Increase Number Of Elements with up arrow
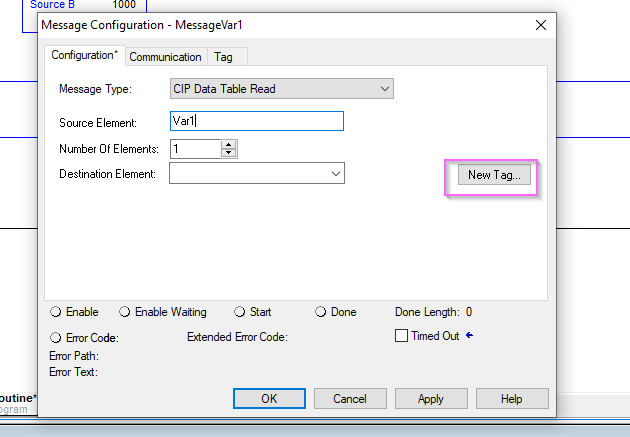630x437 pixels. pyautogui.click(x=229, y=145)
